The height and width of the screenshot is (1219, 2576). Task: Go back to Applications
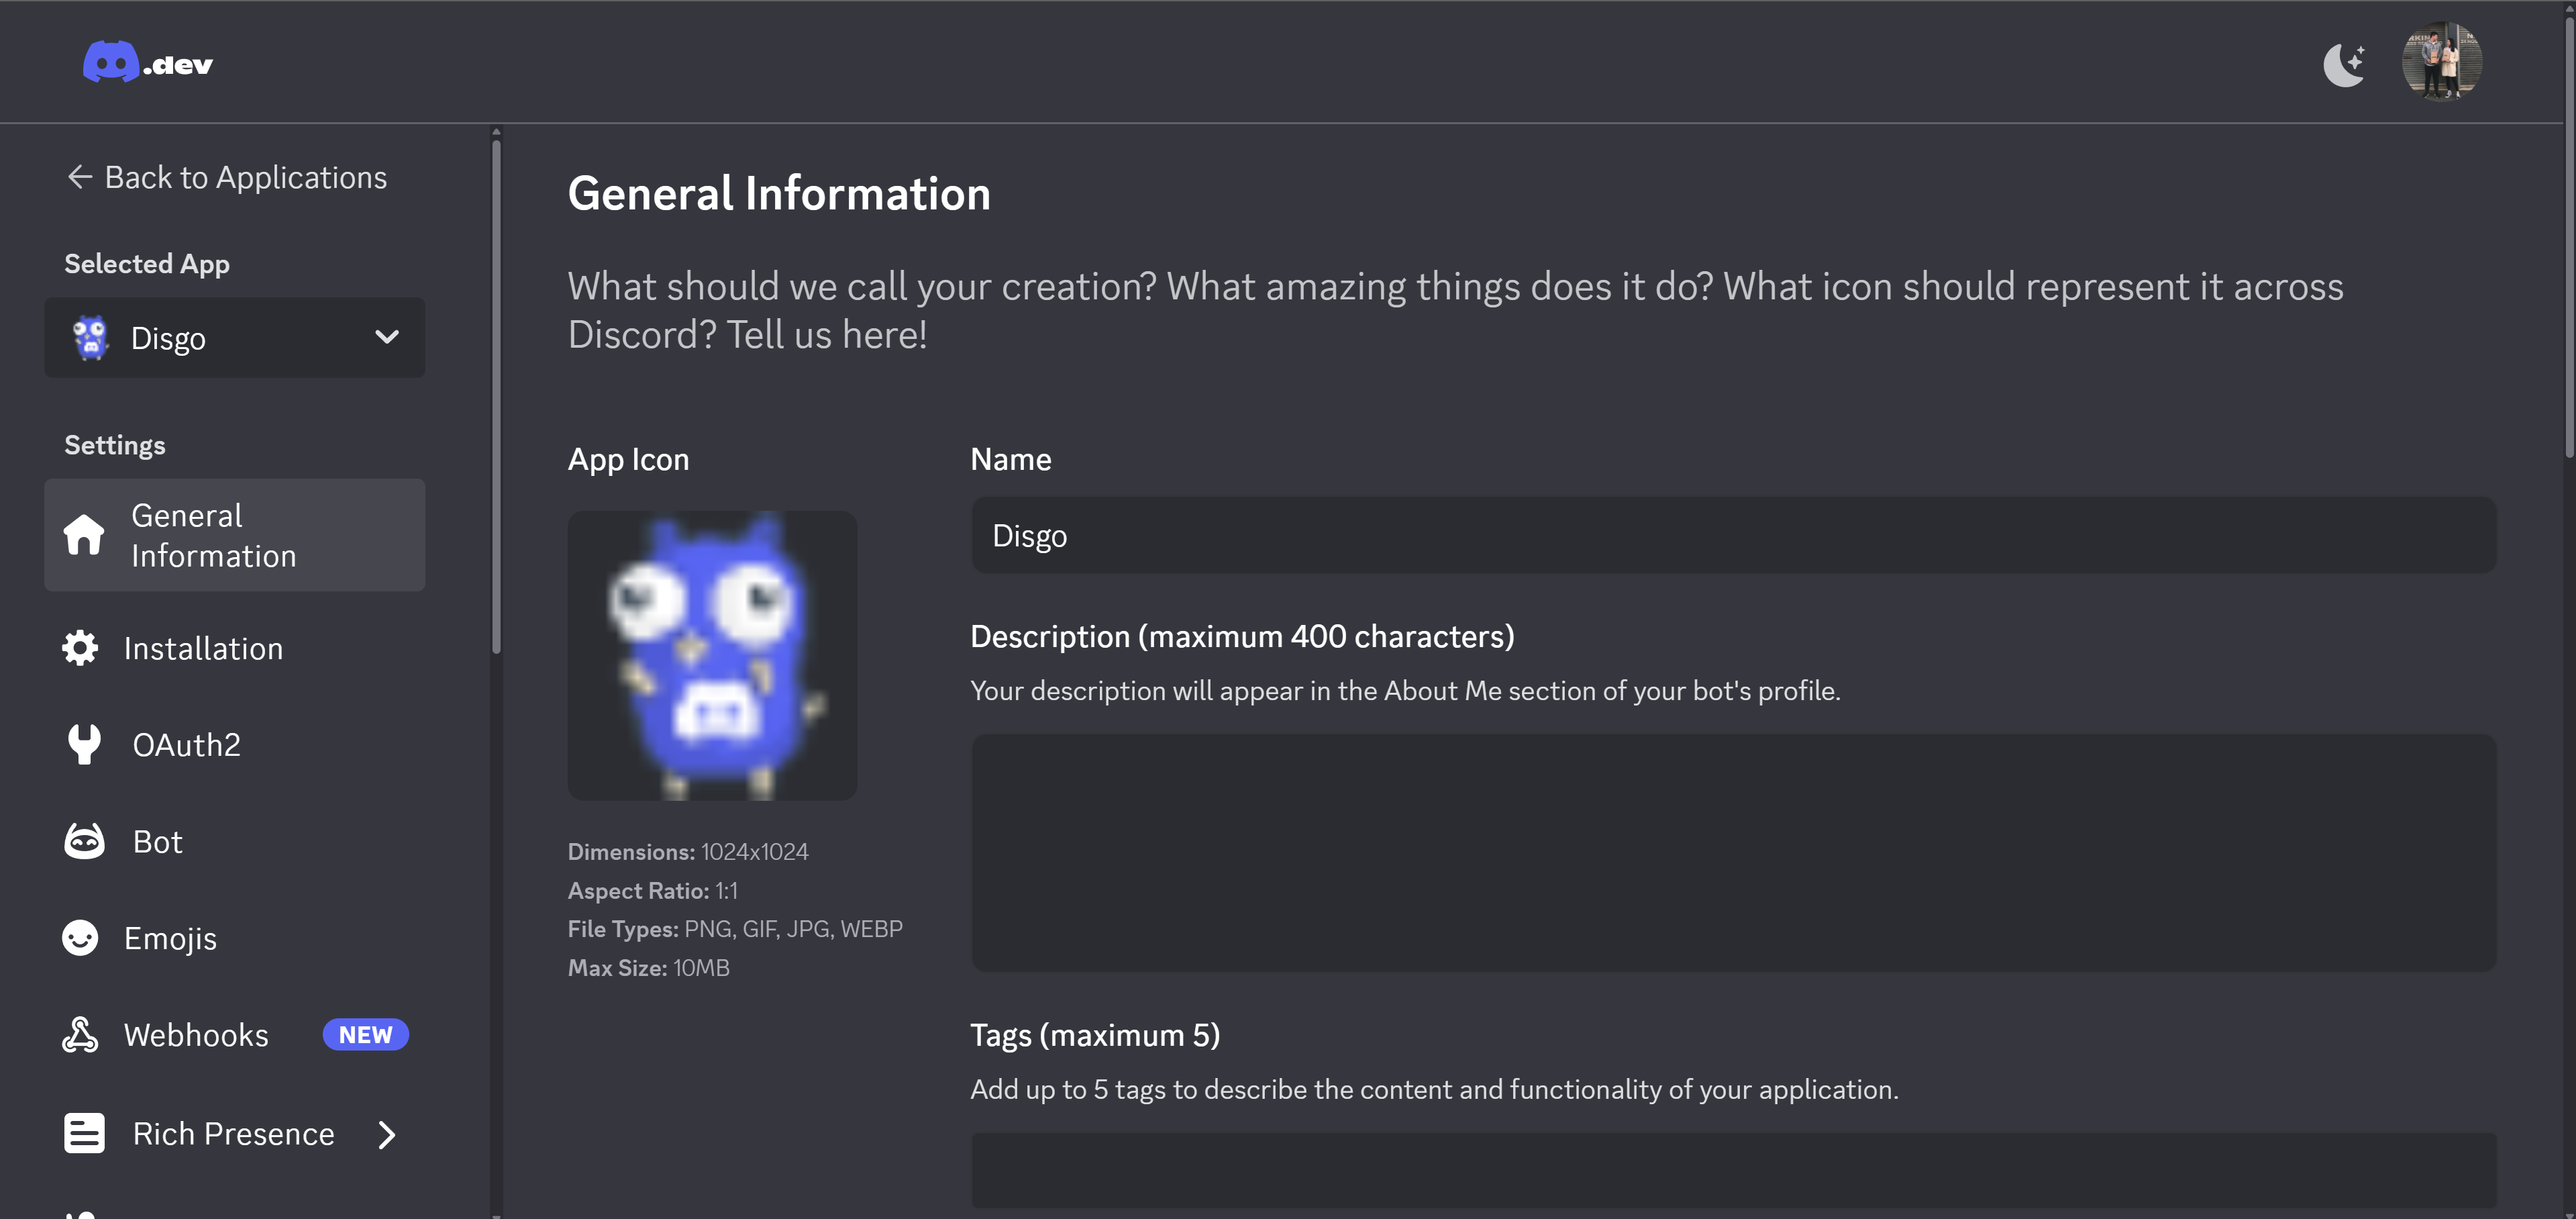click(227, 177)
